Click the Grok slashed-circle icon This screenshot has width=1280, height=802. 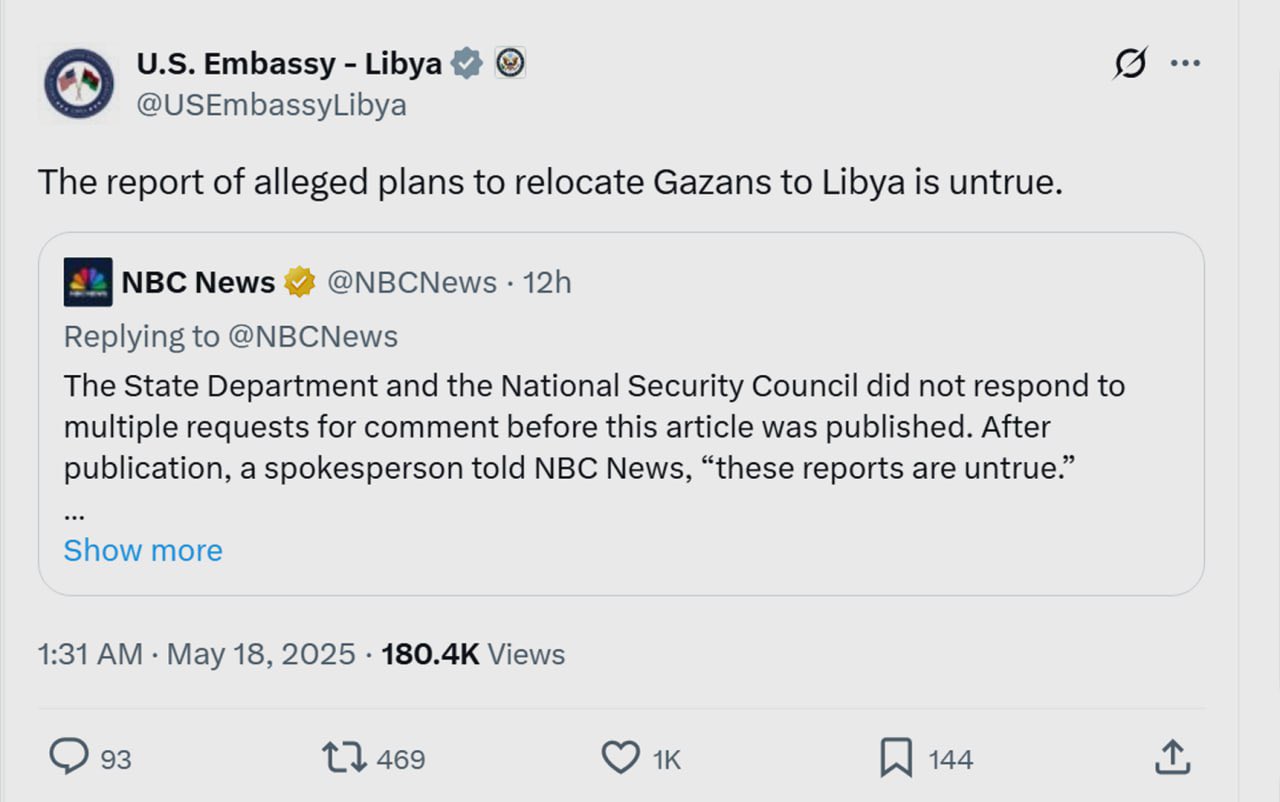tap(1130, 64)
